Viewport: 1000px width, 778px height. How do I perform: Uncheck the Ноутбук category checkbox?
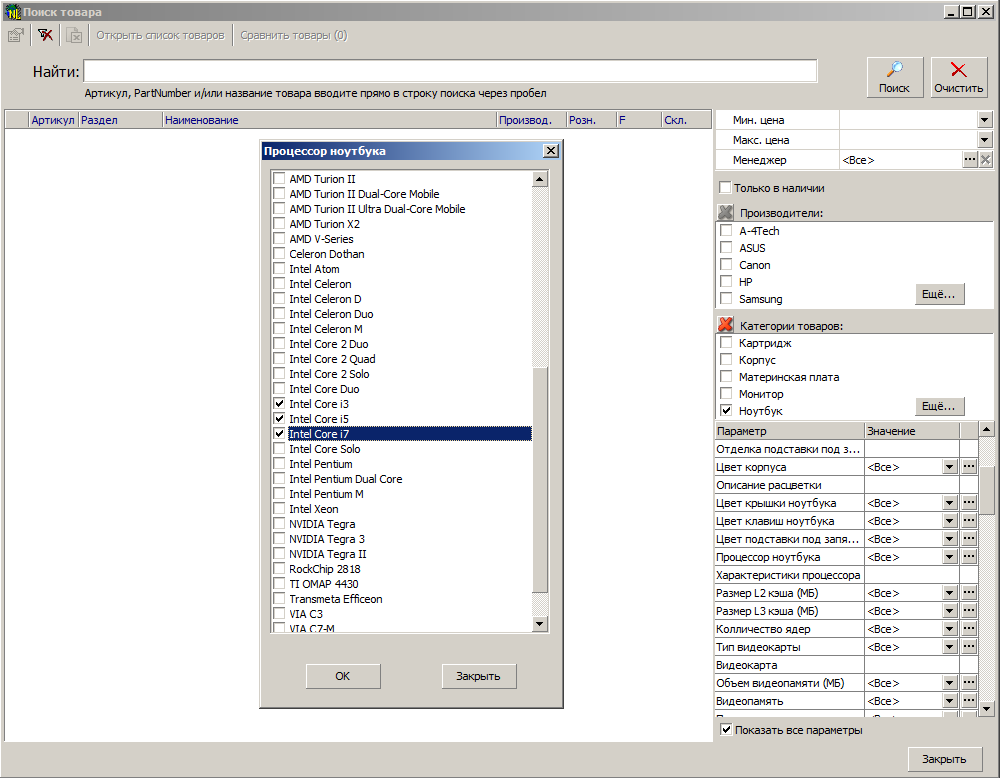click(726, 411)
